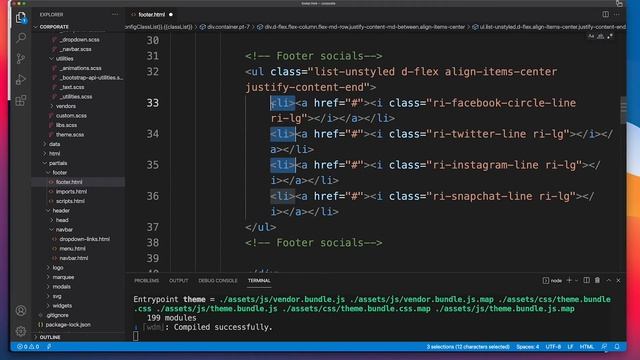Open the launch profile dropdown beside plus

(576, 280)
